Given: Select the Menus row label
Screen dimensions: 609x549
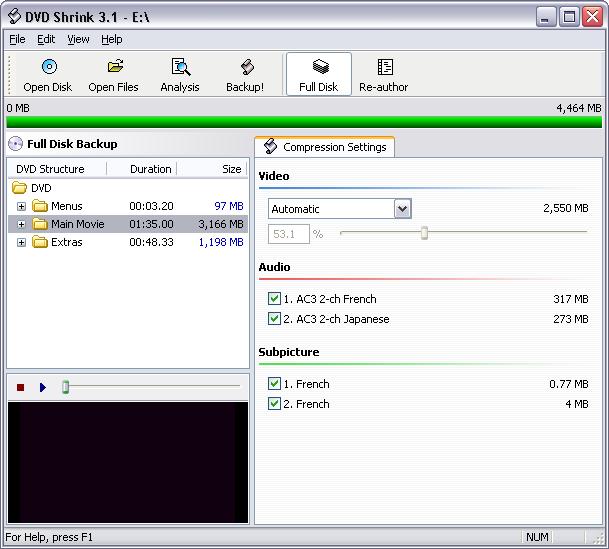Looking at the screenshot, I should pyautogui.click(x=66, y=206).
